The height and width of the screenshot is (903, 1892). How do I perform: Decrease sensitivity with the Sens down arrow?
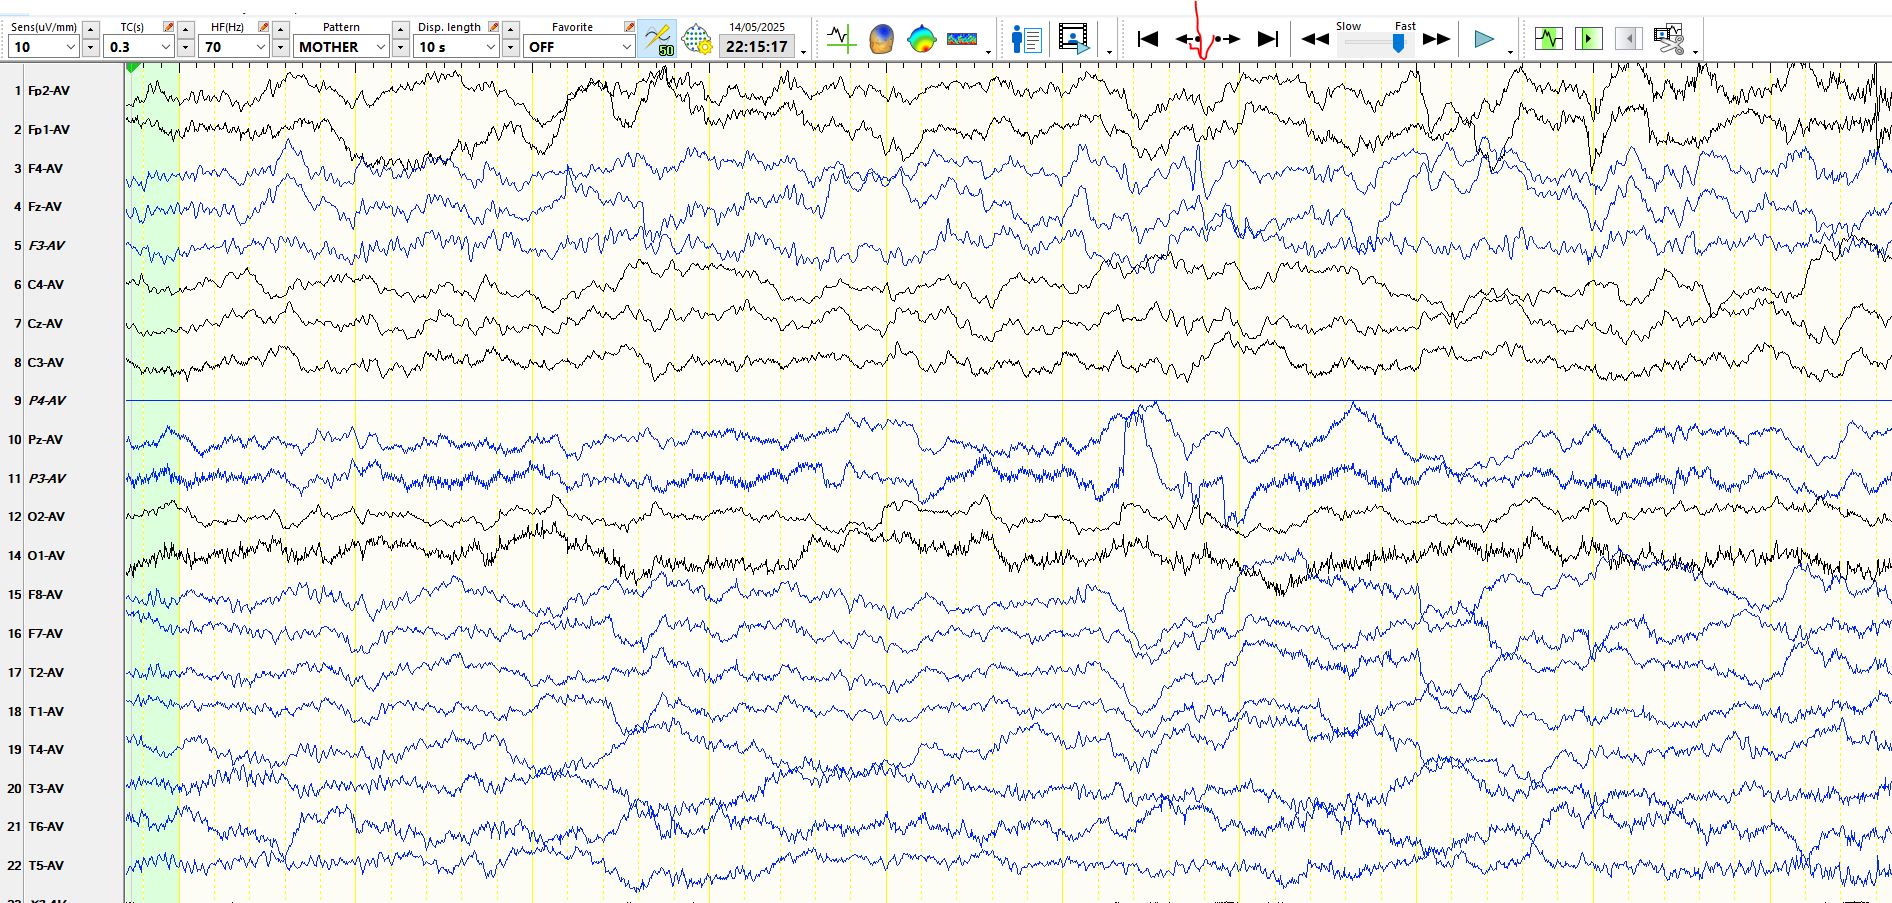[x=91, y=47]
